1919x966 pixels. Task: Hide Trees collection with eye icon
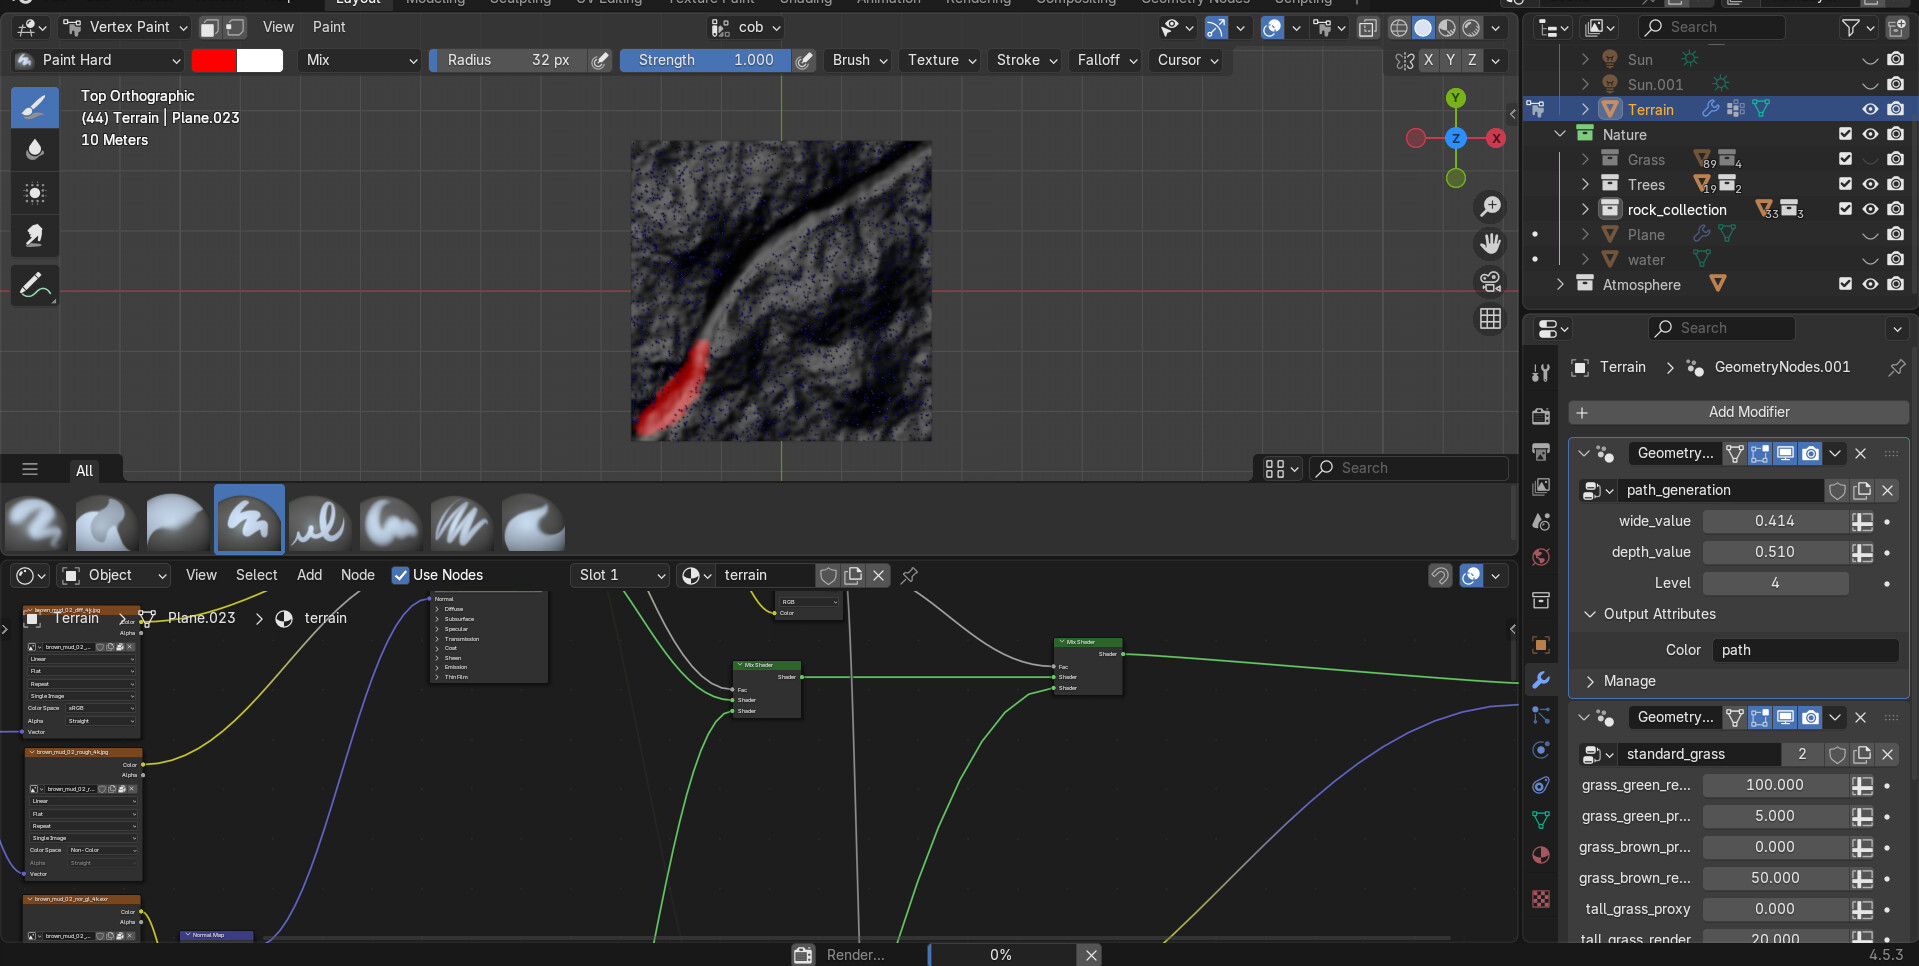click(1870, 184)
